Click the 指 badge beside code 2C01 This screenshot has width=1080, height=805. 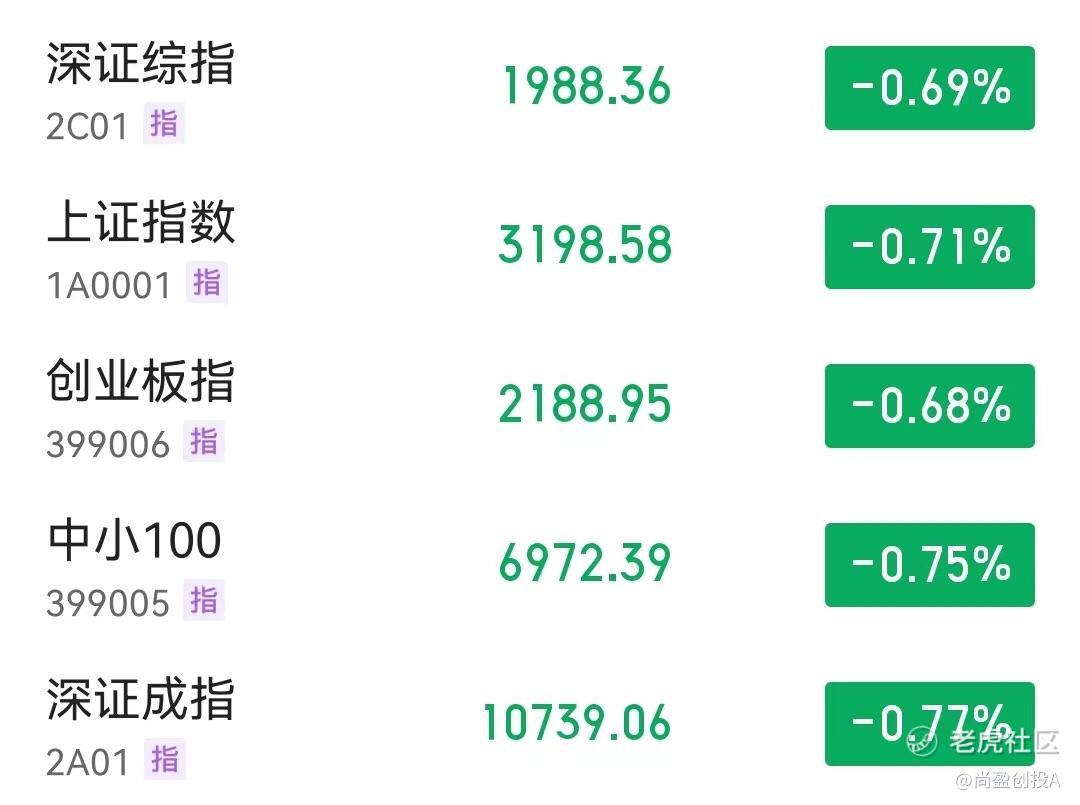164,124
